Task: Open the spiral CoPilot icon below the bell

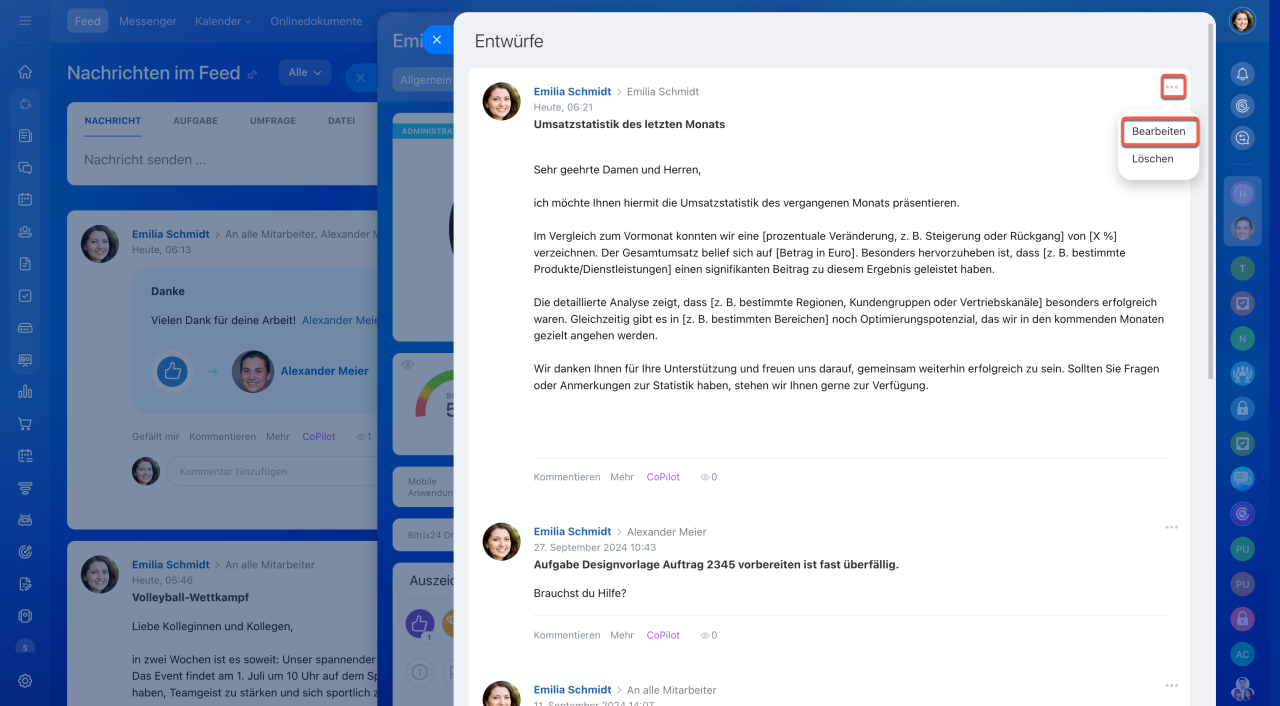Action: (1242, 105)
